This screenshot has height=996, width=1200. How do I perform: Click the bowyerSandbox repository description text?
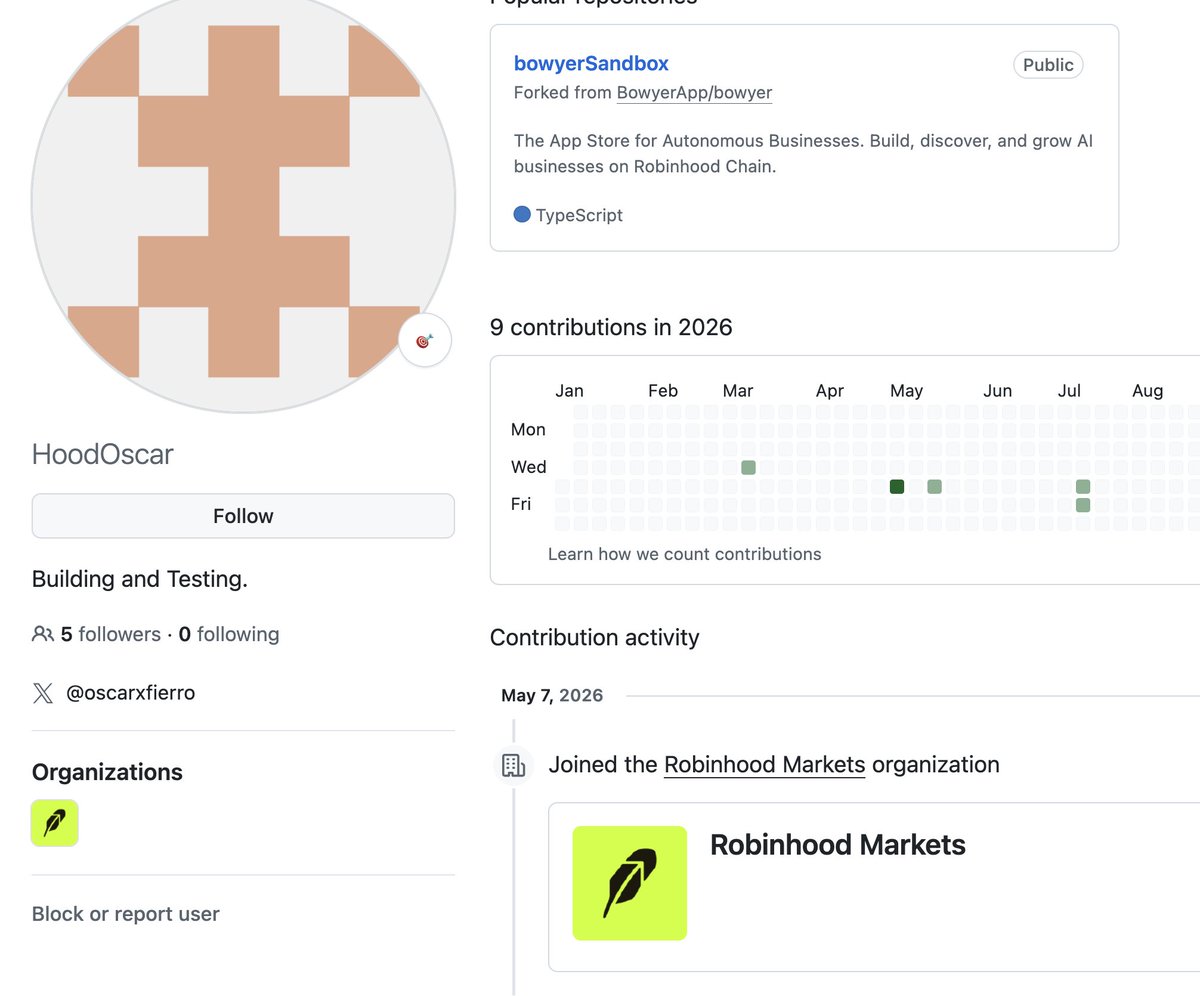coord(803,153)
